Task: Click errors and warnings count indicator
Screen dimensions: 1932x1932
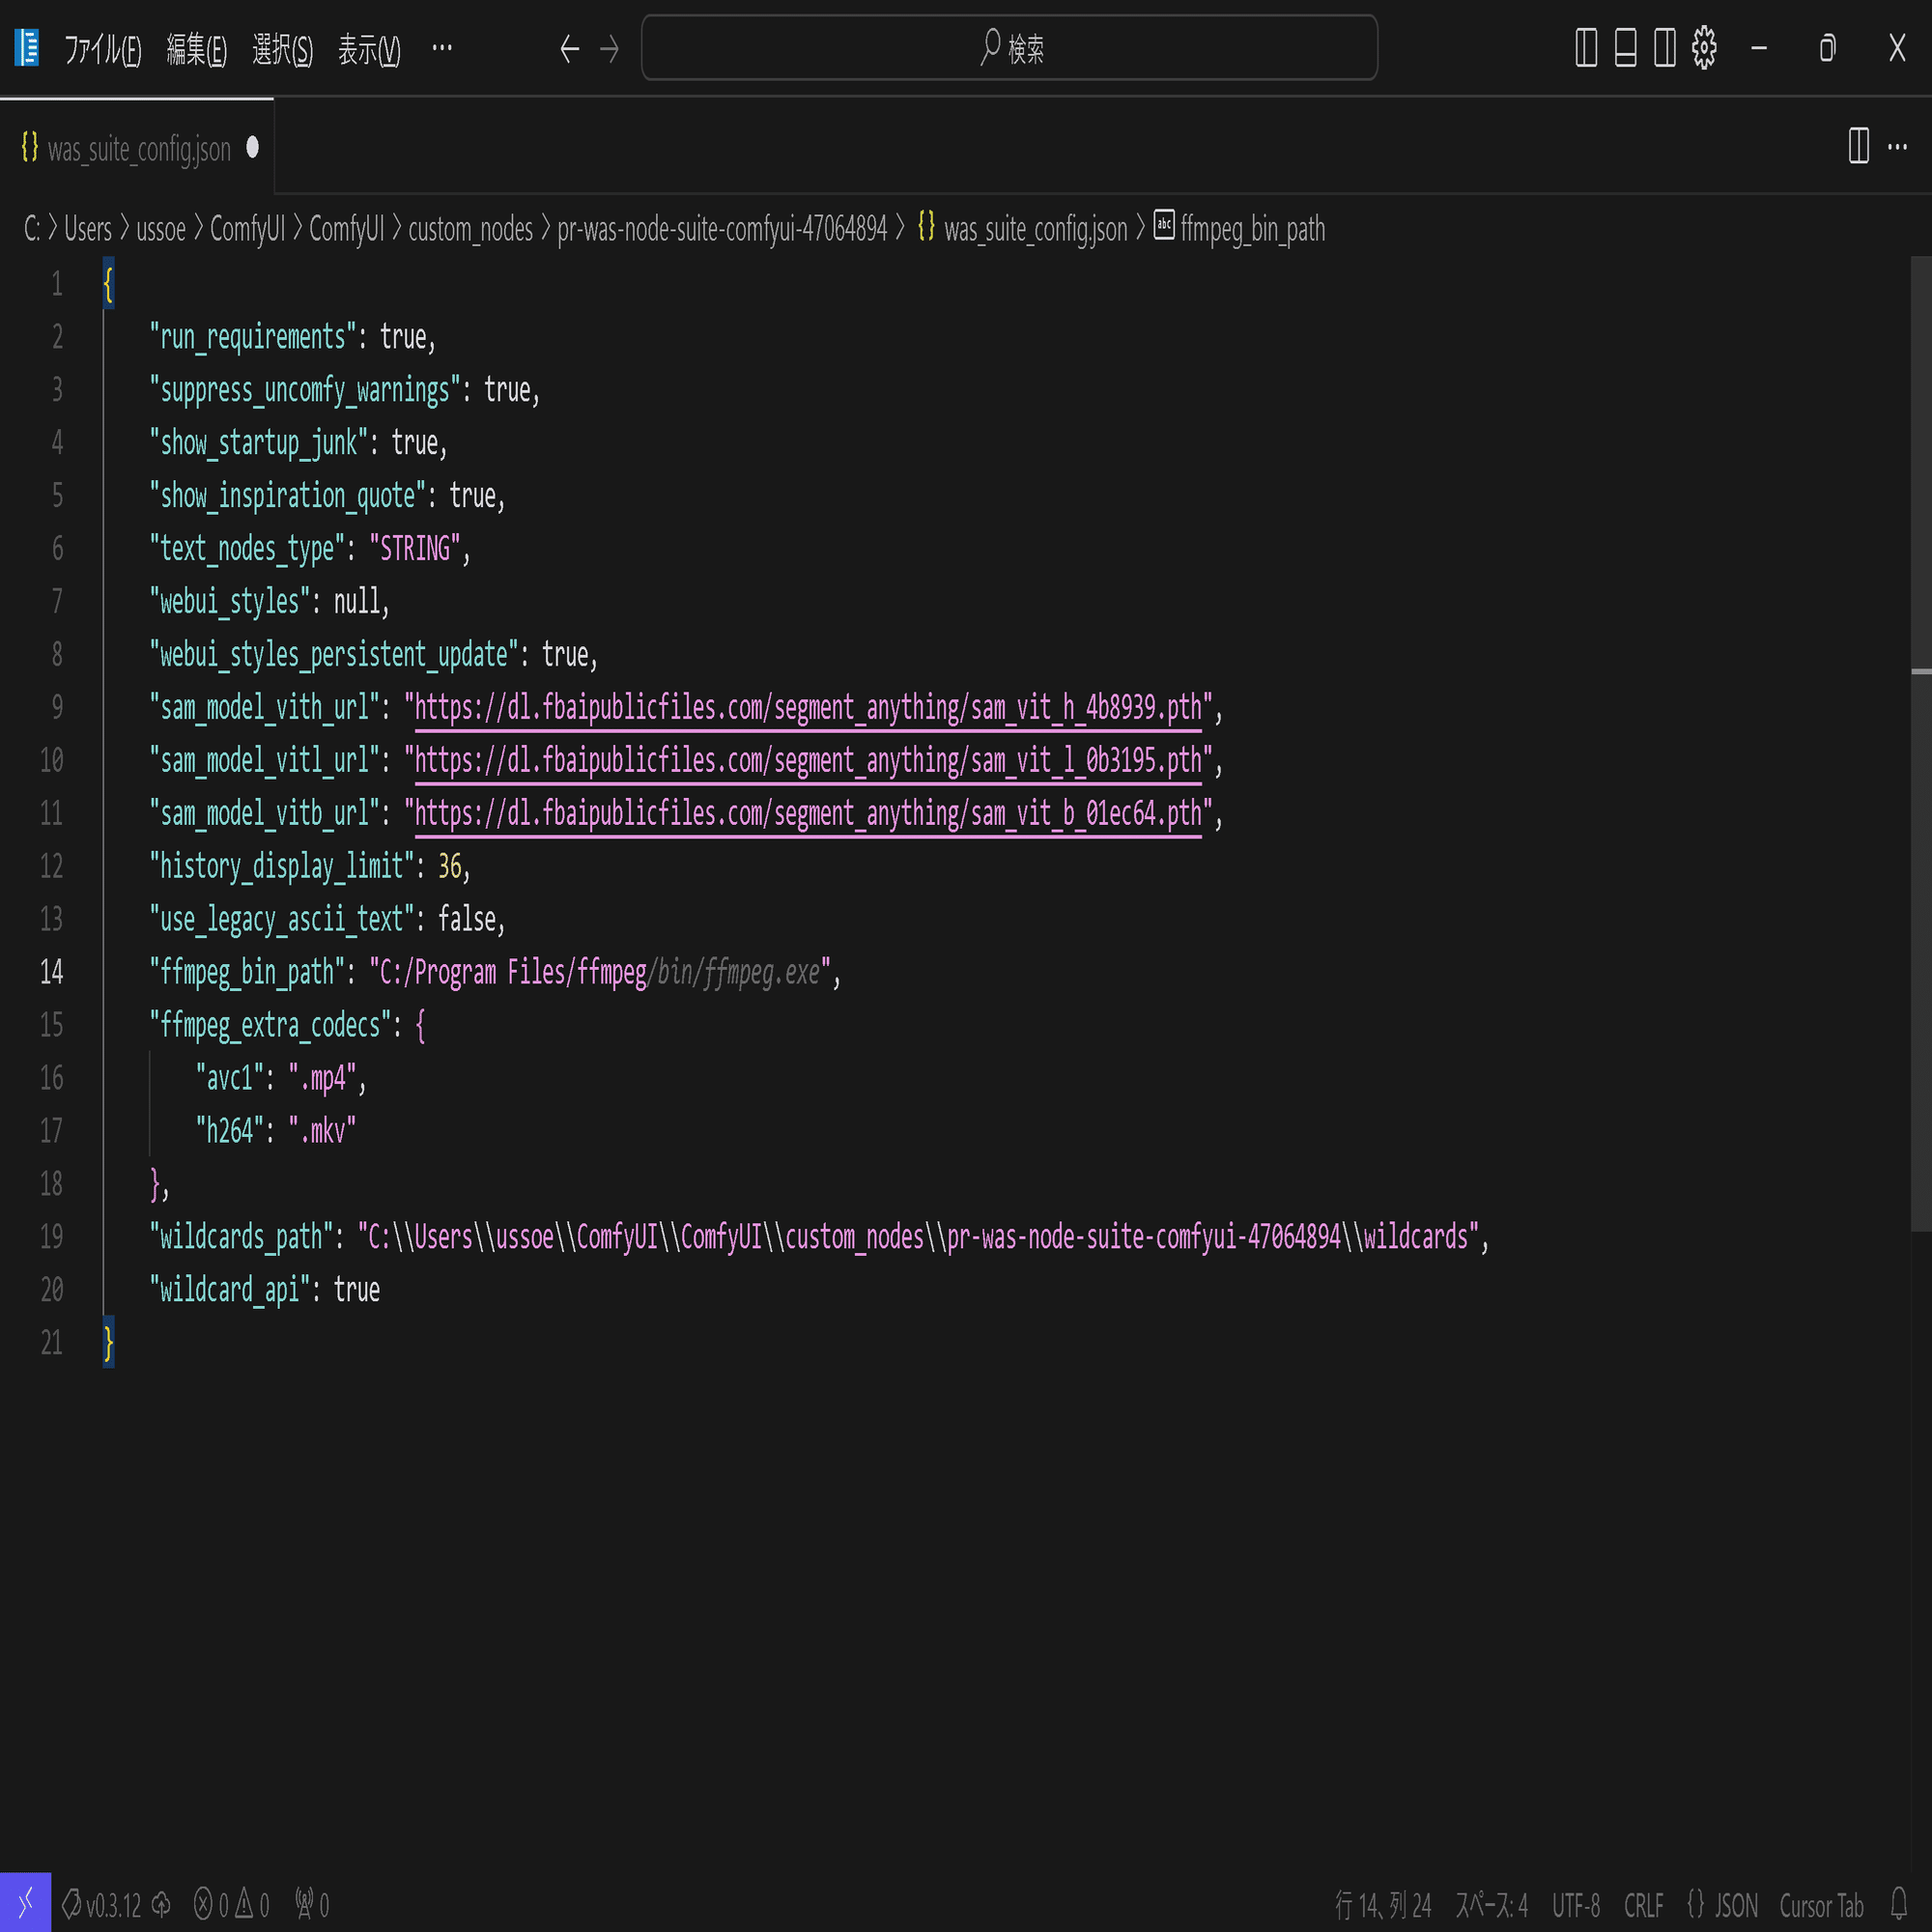Action: [x=231, y=1904]
